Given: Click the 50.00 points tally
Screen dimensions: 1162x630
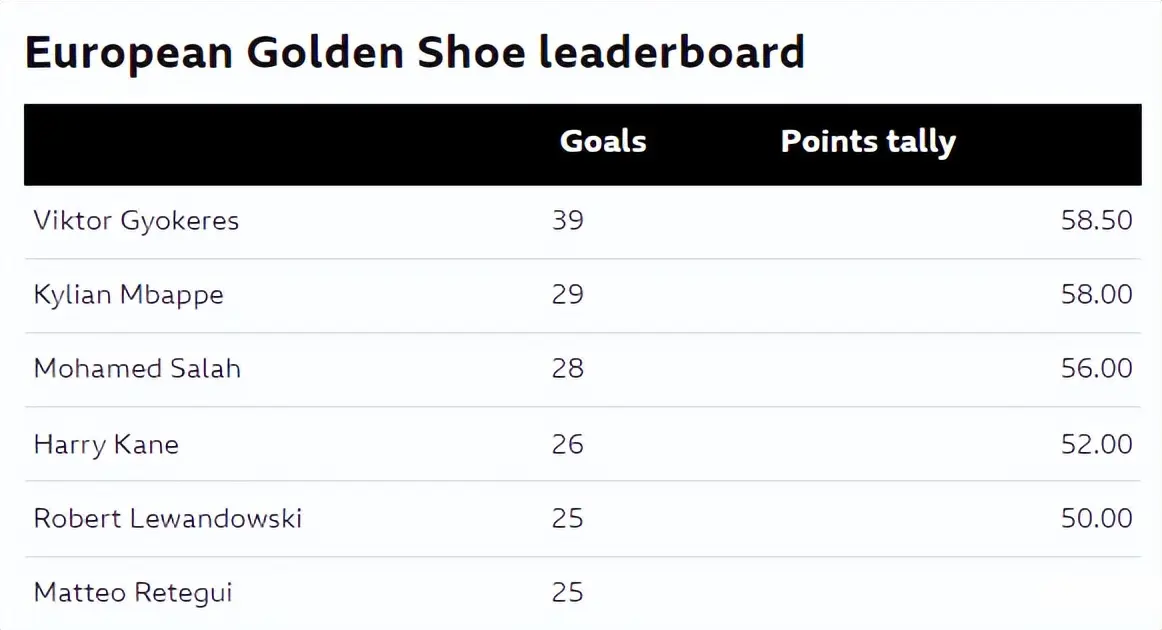Looking at the screenshot, I should pos(1096,518).
